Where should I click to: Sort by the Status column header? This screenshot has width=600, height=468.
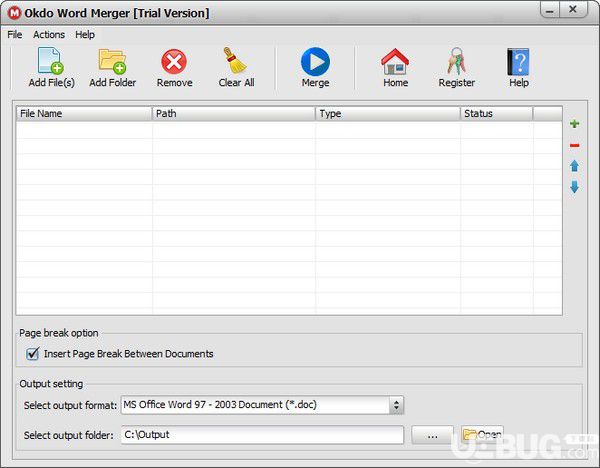point(496,114)
